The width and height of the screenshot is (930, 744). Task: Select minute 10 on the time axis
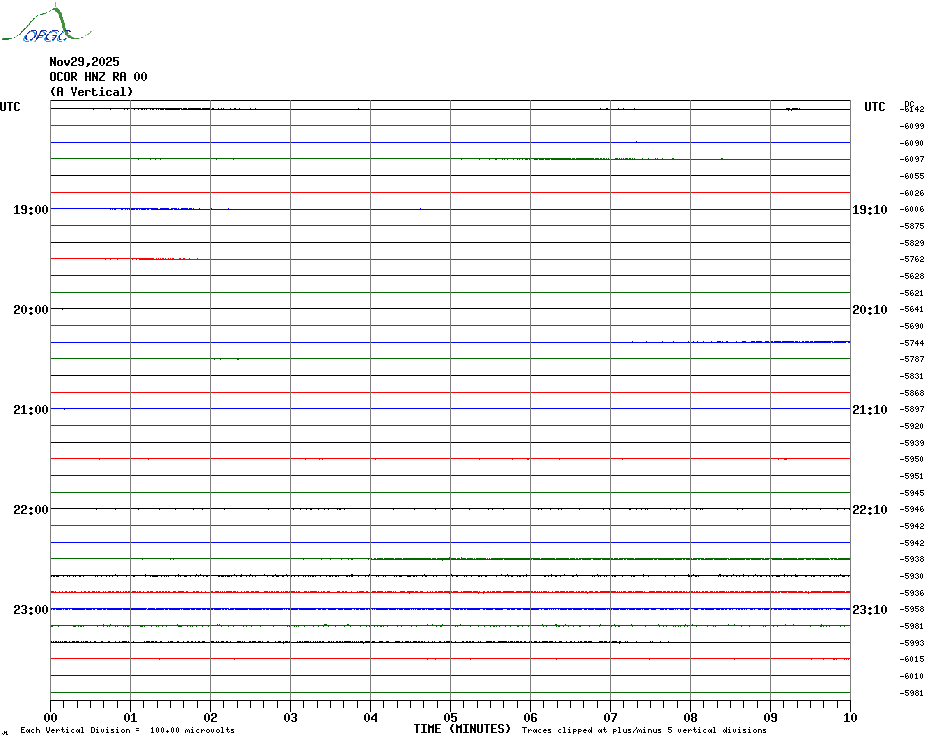pyautogui.click(x=849, y=717)
